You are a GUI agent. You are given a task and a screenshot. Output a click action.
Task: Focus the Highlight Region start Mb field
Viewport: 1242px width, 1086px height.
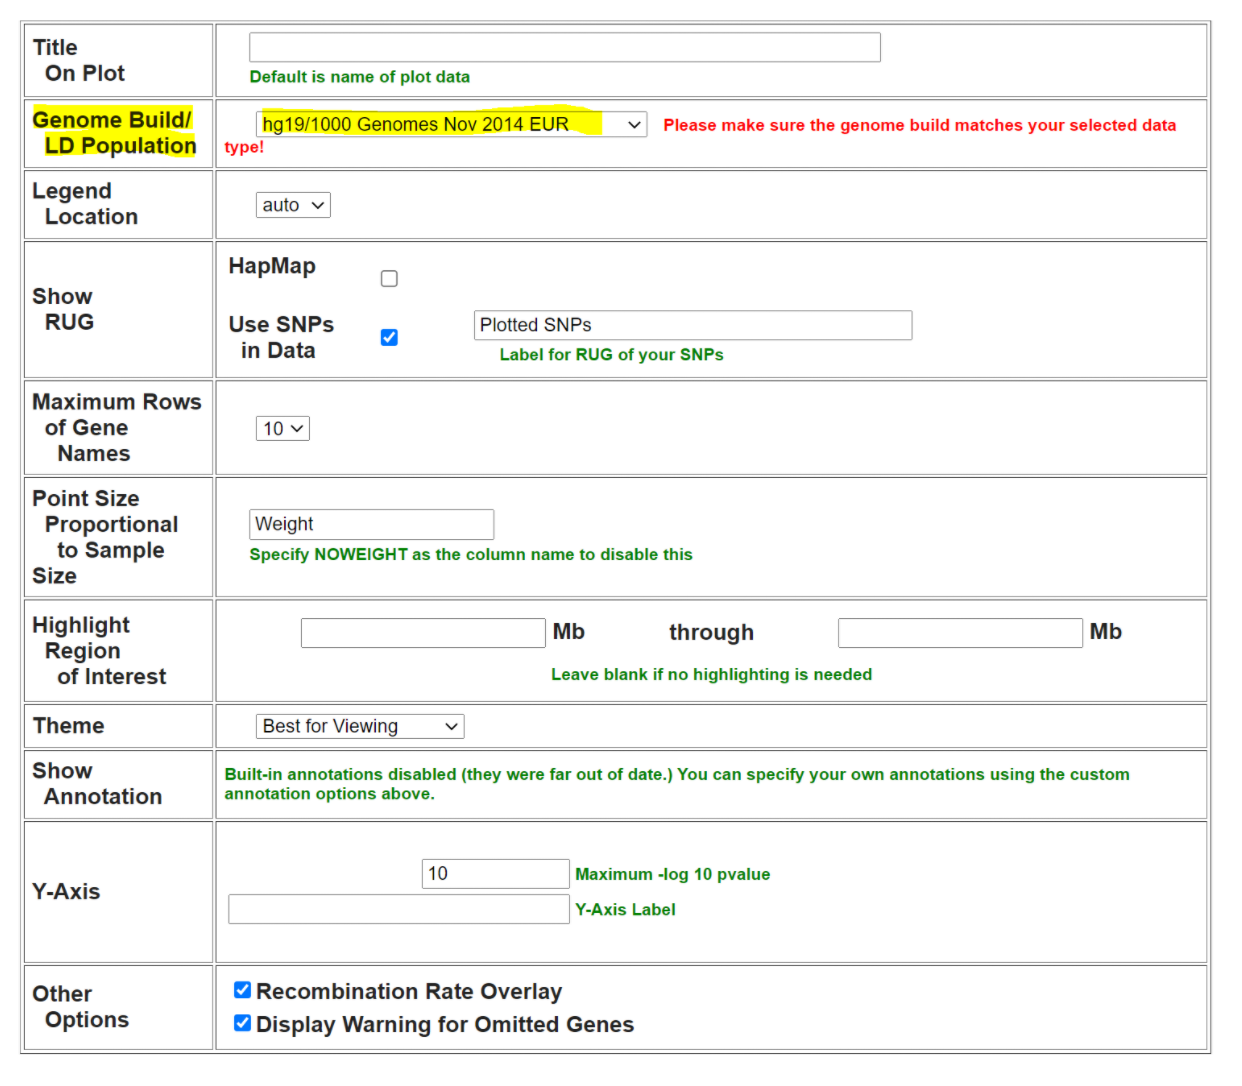pos(423,633)
